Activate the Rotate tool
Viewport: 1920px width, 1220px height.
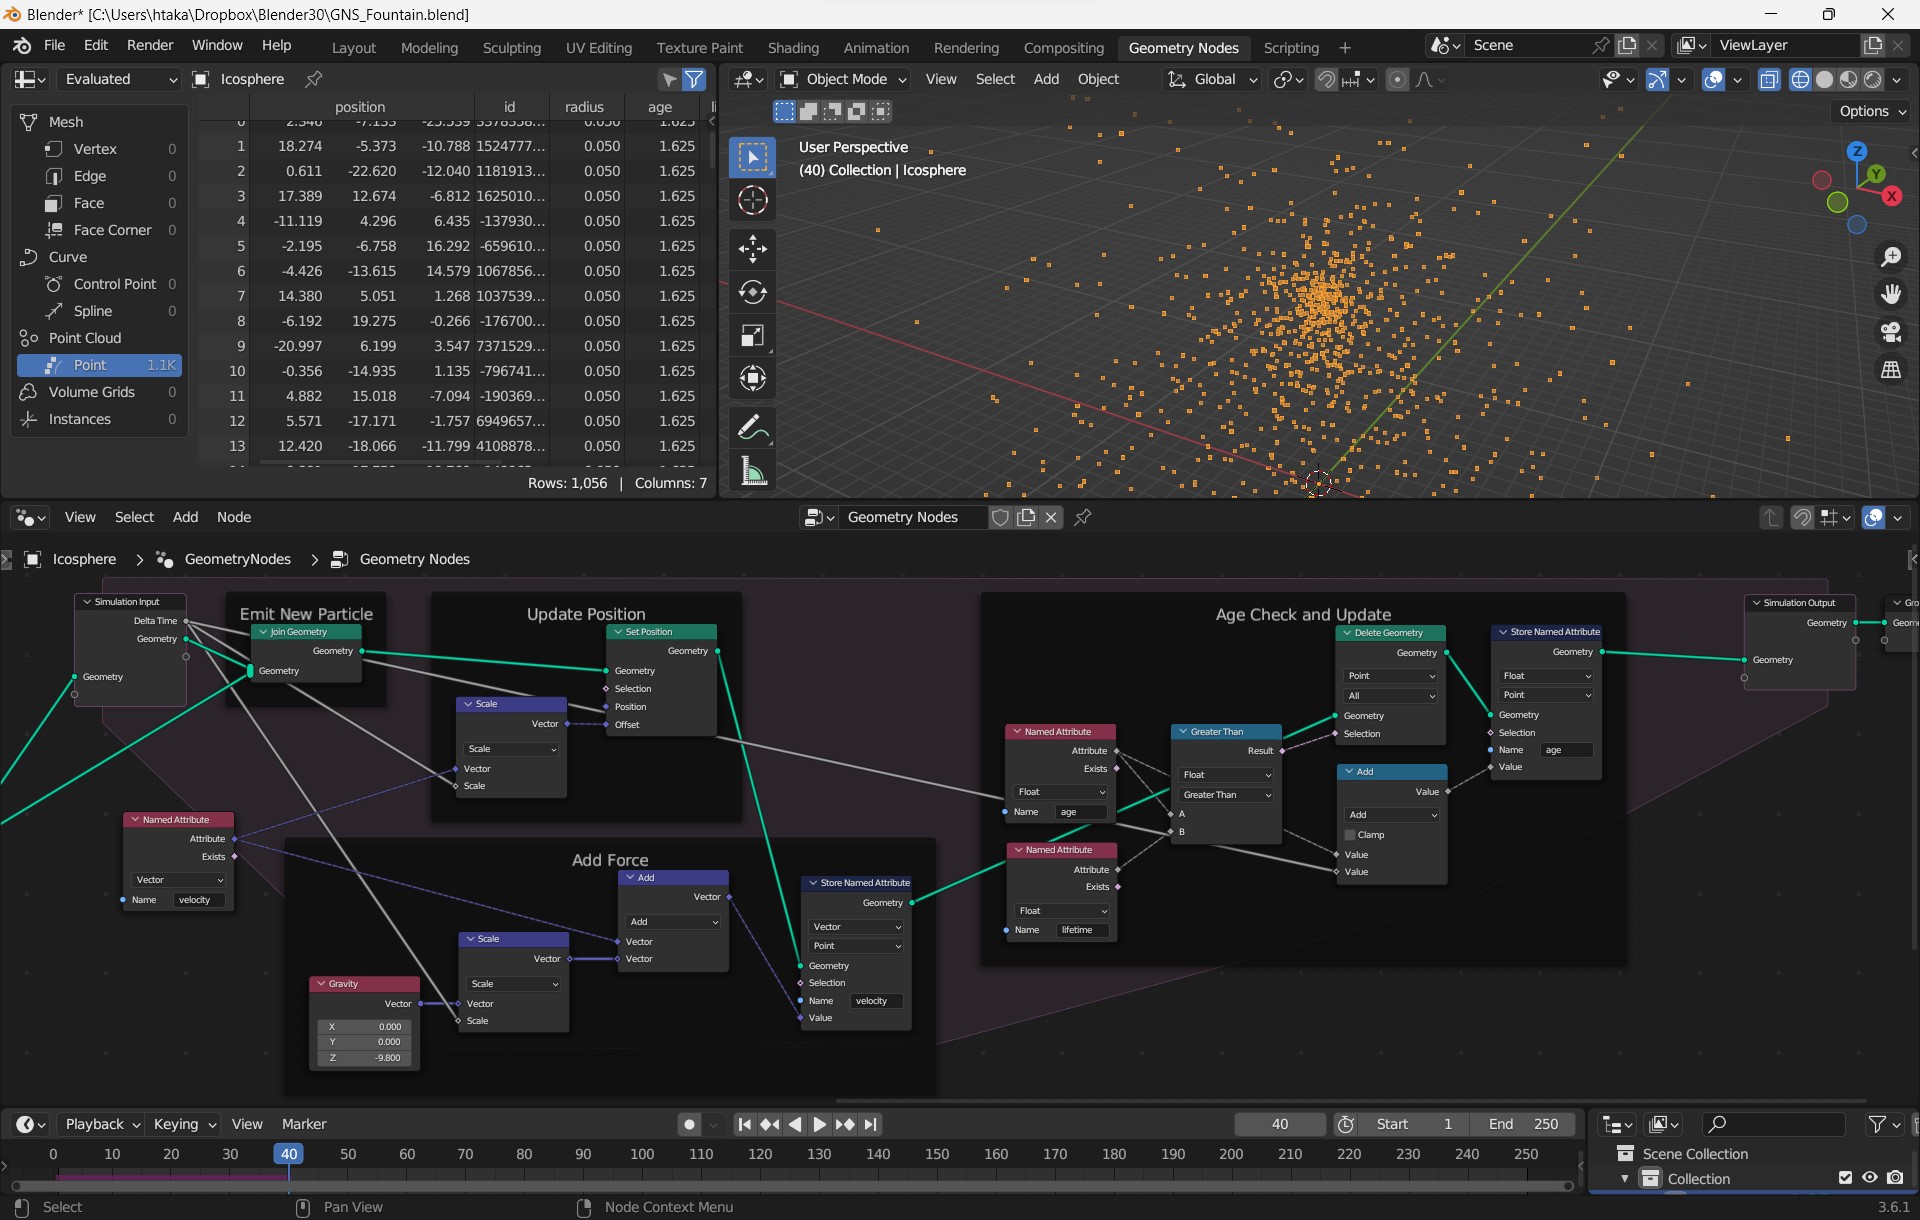753,292
